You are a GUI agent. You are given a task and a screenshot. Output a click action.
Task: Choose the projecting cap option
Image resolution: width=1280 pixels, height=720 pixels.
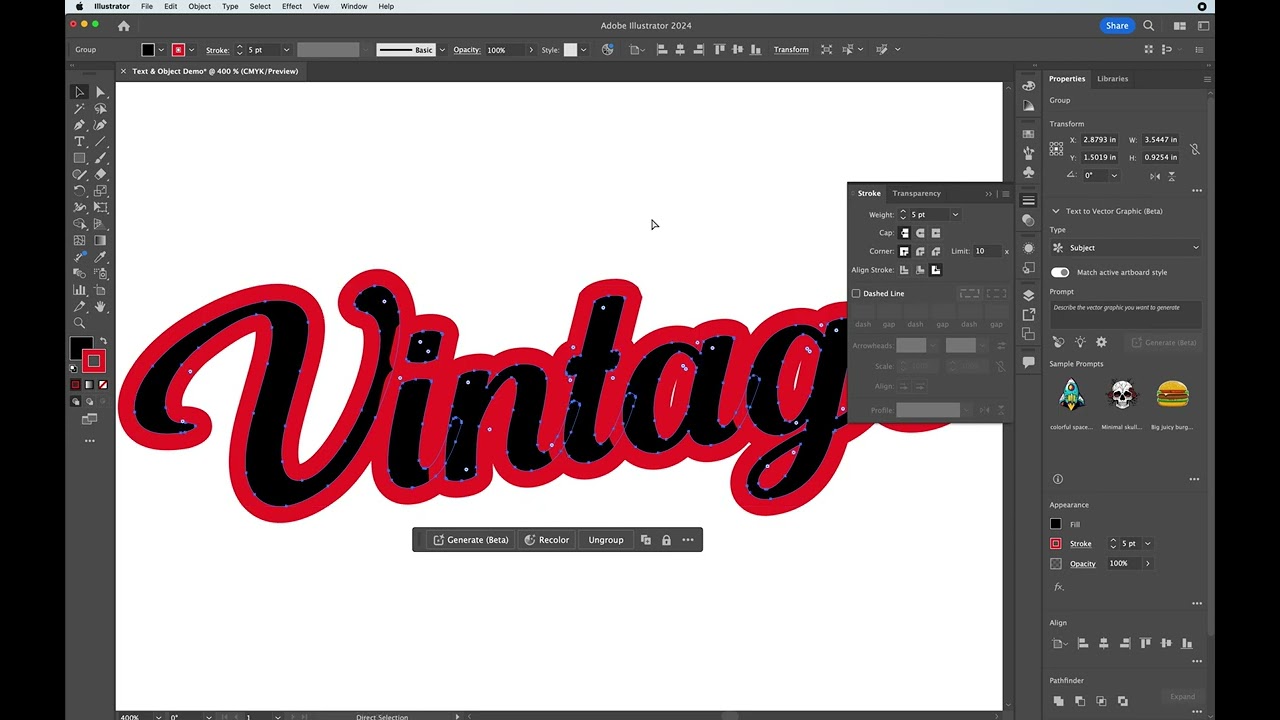click(x=936, y=233)
